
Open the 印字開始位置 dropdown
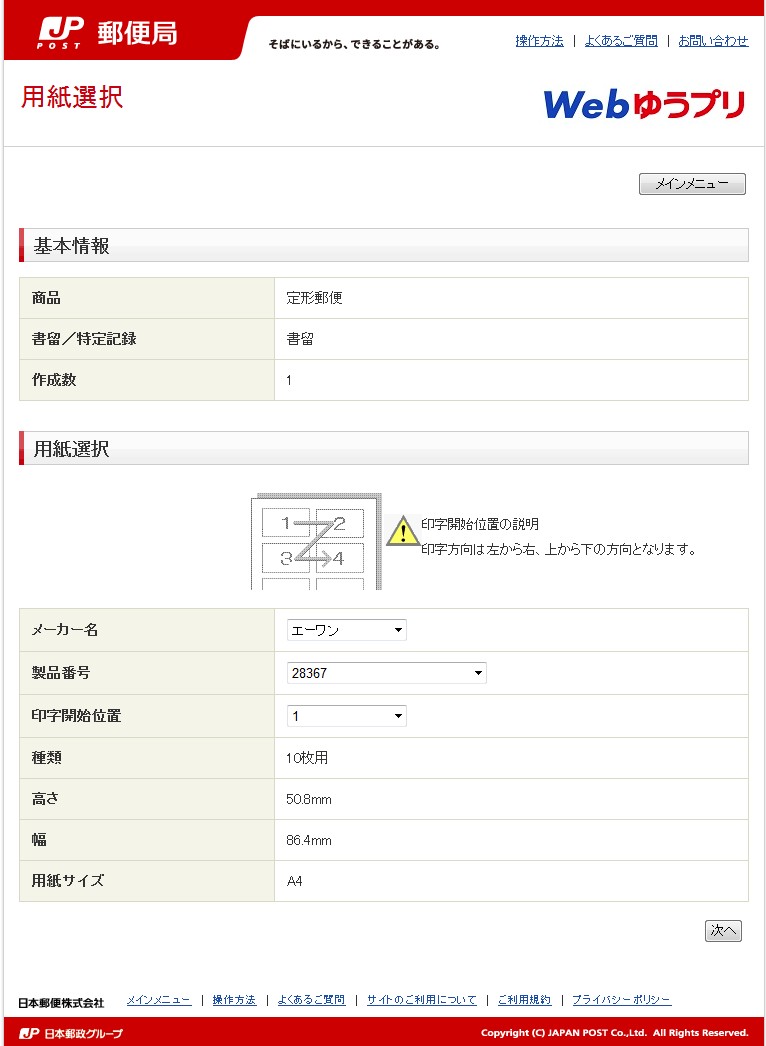pos(346,716)
